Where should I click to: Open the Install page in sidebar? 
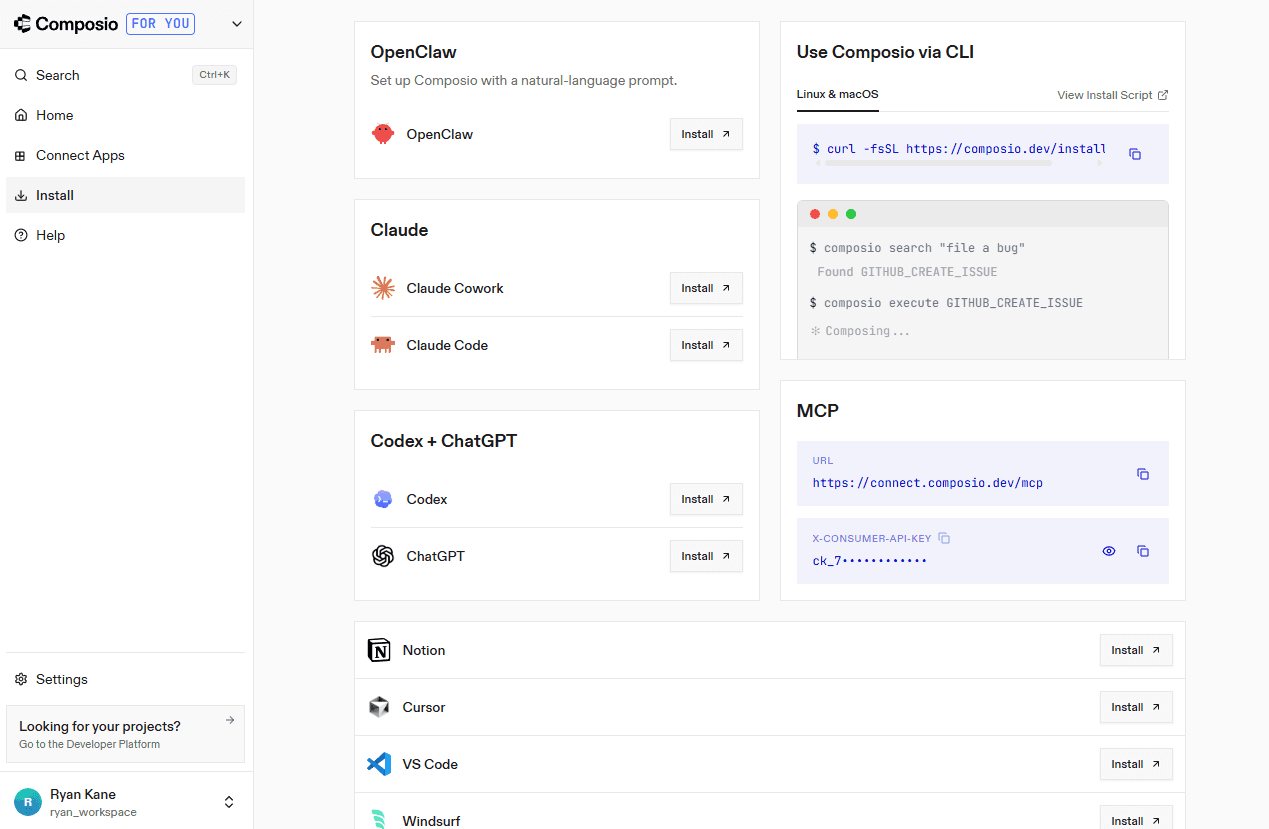pyautogui.click(x=125, y=195)
